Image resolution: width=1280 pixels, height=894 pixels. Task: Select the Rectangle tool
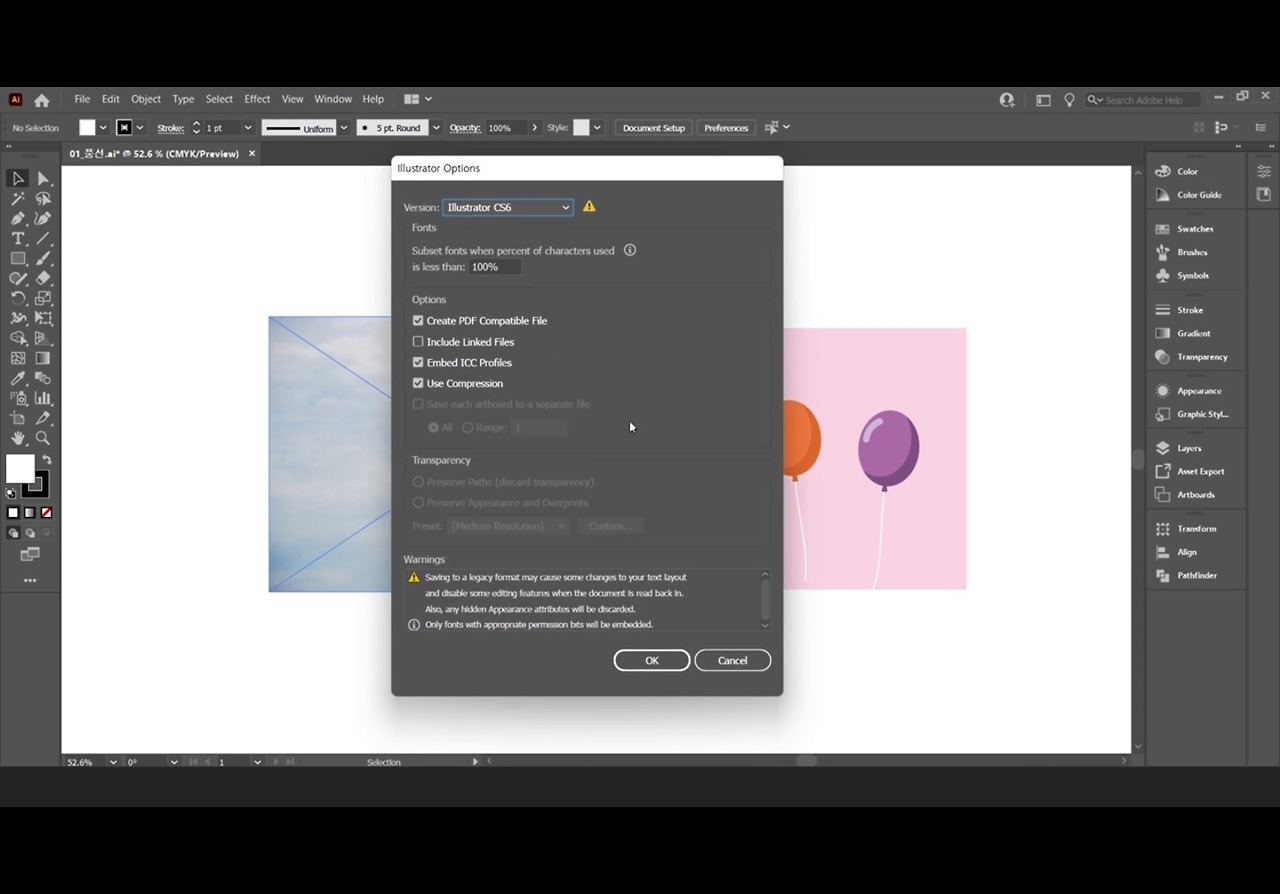click(x=18, y=258)
